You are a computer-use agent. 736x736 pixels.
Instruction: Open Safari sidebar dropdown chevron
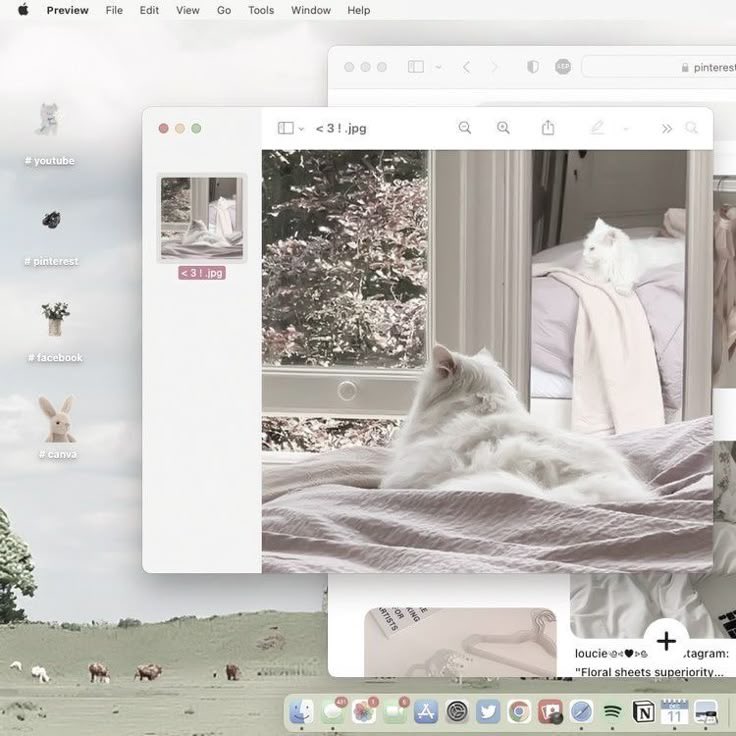click(x=438, y=68)
